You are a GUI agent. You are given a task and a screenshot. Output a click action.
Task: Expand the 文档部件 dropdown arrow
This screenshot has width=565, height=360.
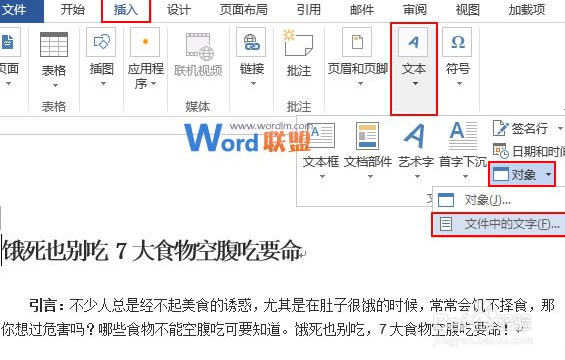point(370,176)
